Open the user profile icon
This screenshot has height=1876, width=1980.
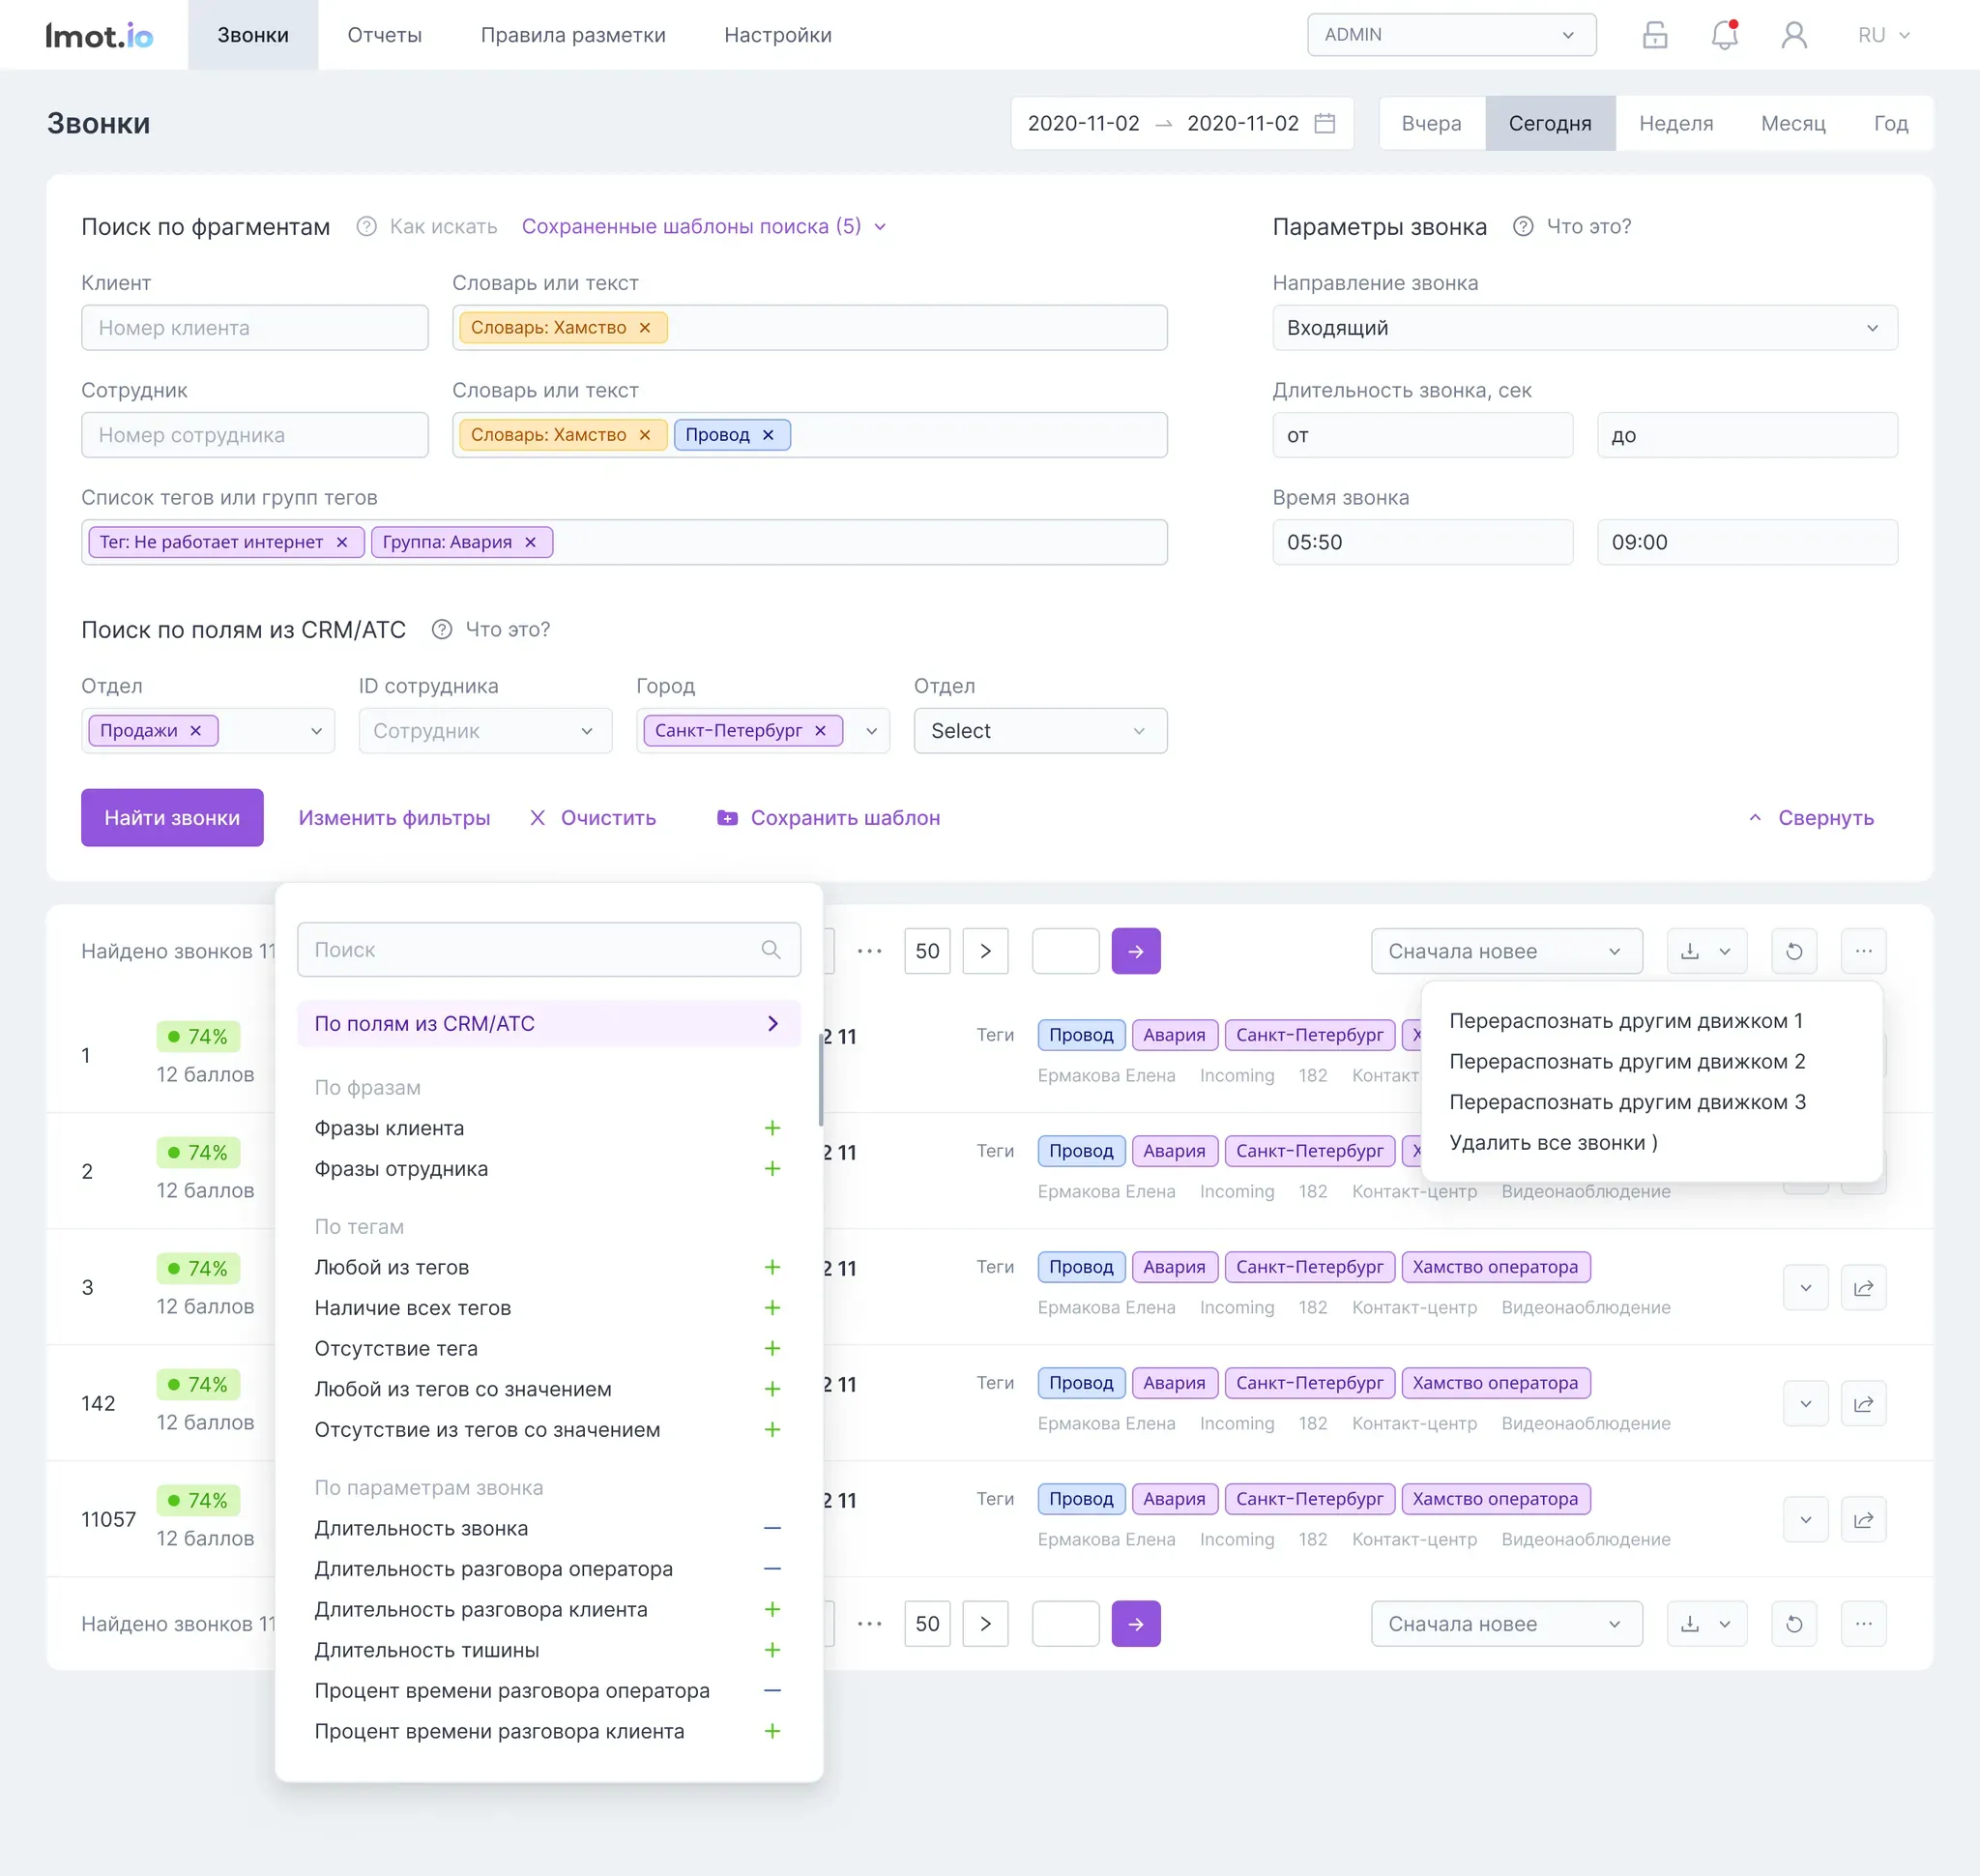[x=1794, y=35]
